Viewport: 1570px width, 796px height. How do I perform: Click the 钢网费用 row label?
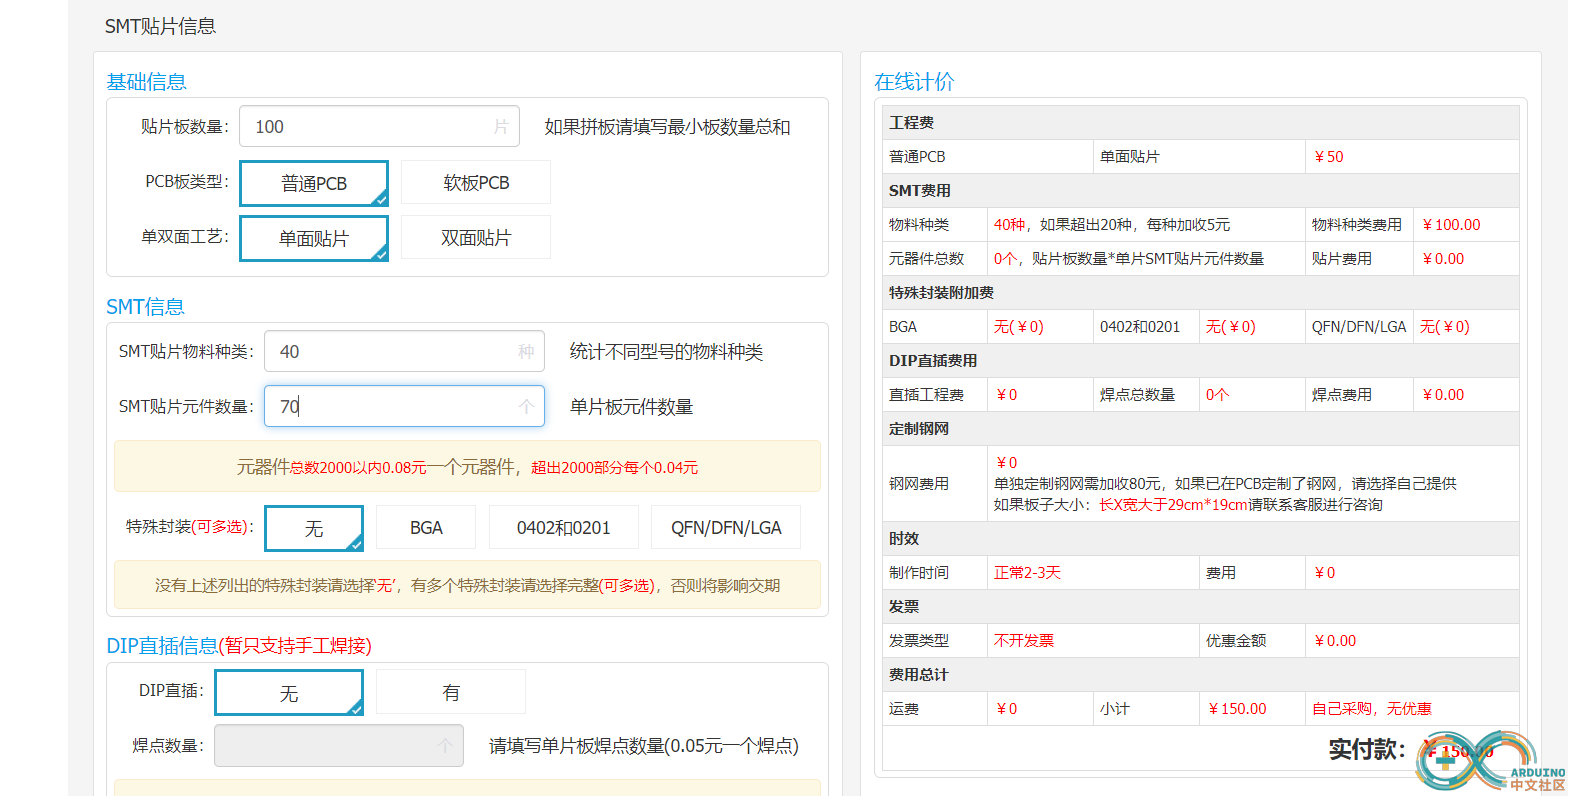click(x=919, y=484)
